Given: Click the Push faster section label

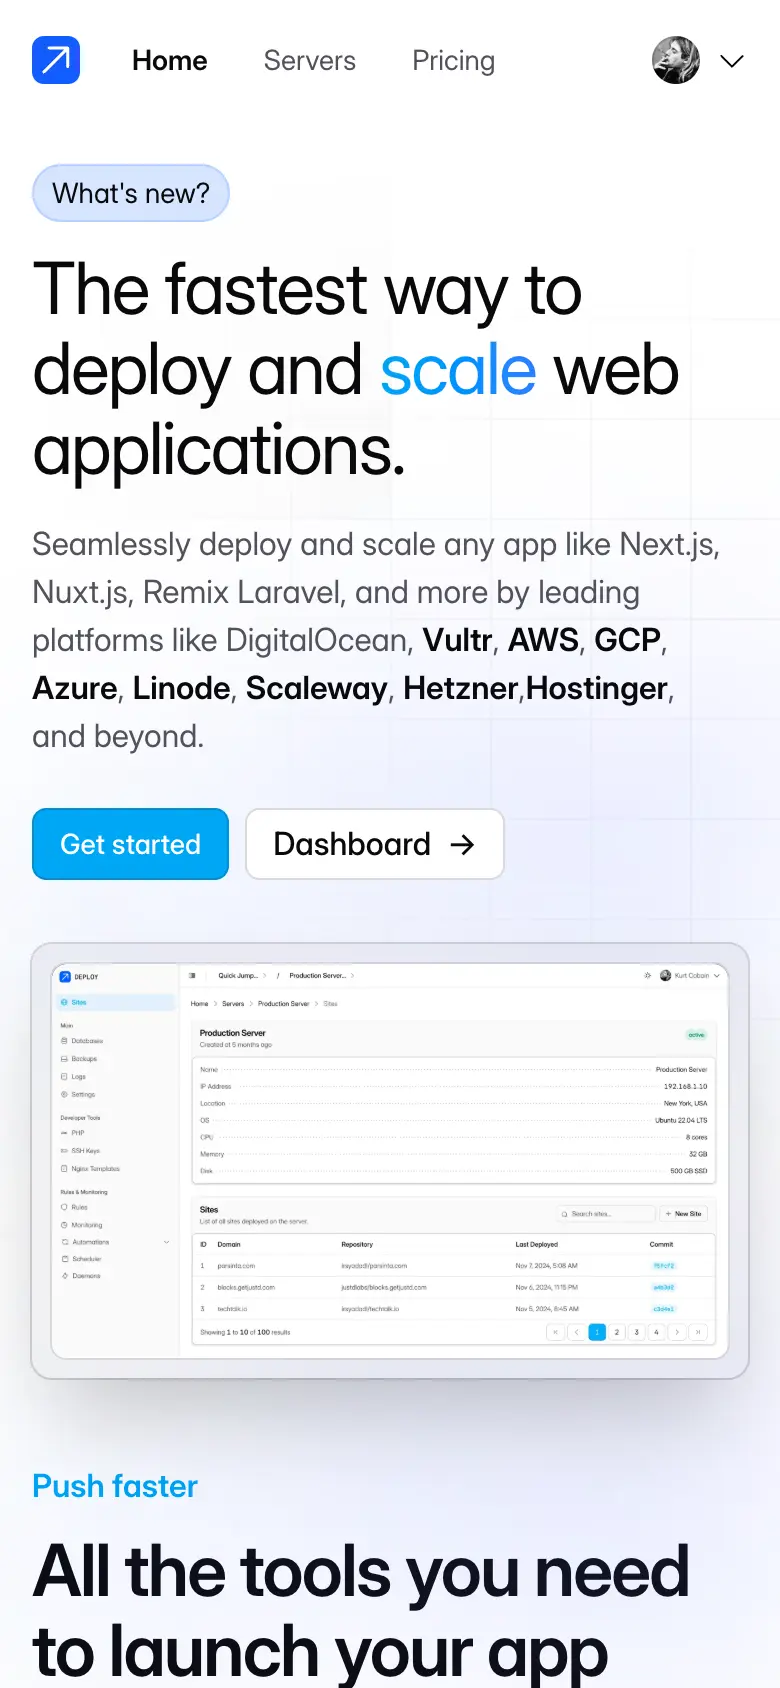Looking at the screenshot, I should pyautogui.click(x=115, y=1486).
